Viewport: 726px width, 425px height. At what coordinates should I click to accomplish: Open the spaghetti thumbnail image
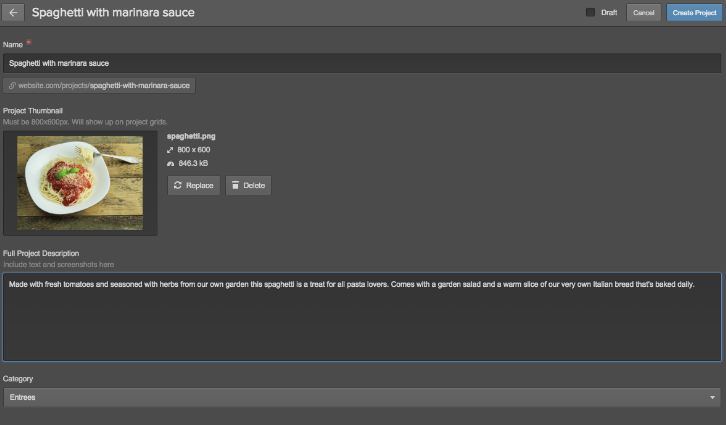(80, 183)
